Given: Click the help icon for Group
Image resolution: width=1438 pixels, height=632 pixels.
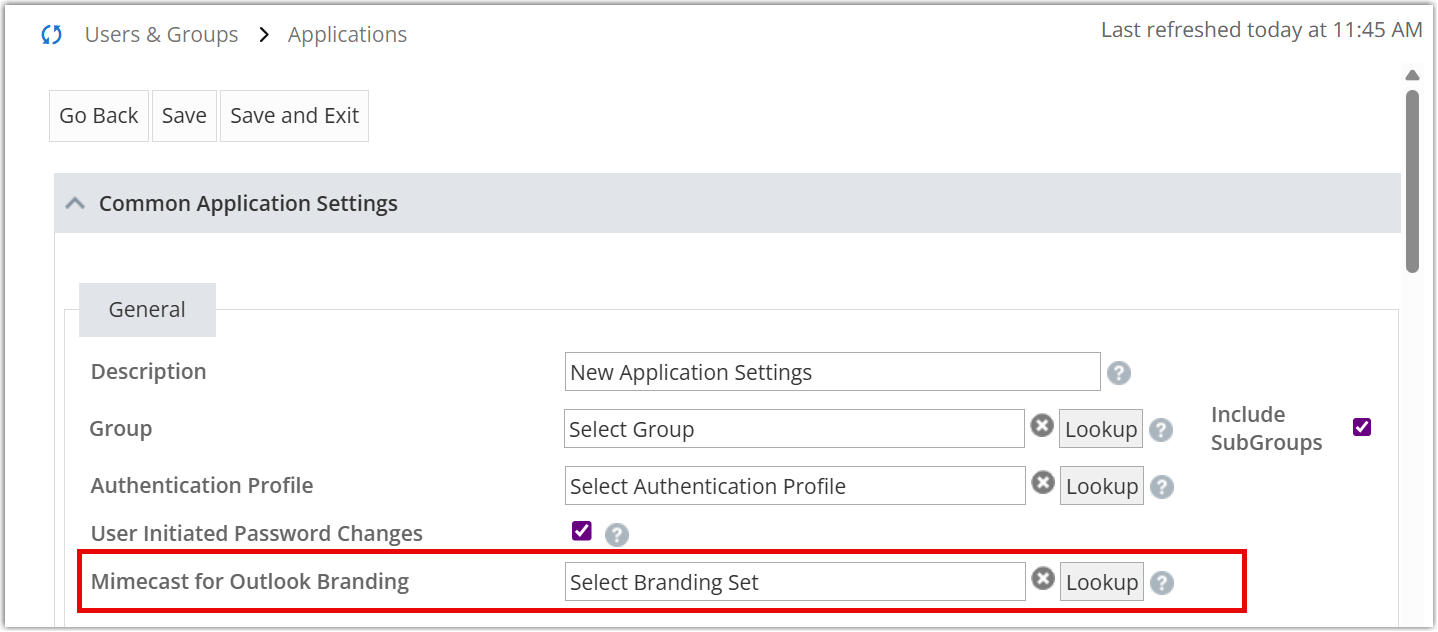Looking at the screenshot, I should coord(1160,430).
